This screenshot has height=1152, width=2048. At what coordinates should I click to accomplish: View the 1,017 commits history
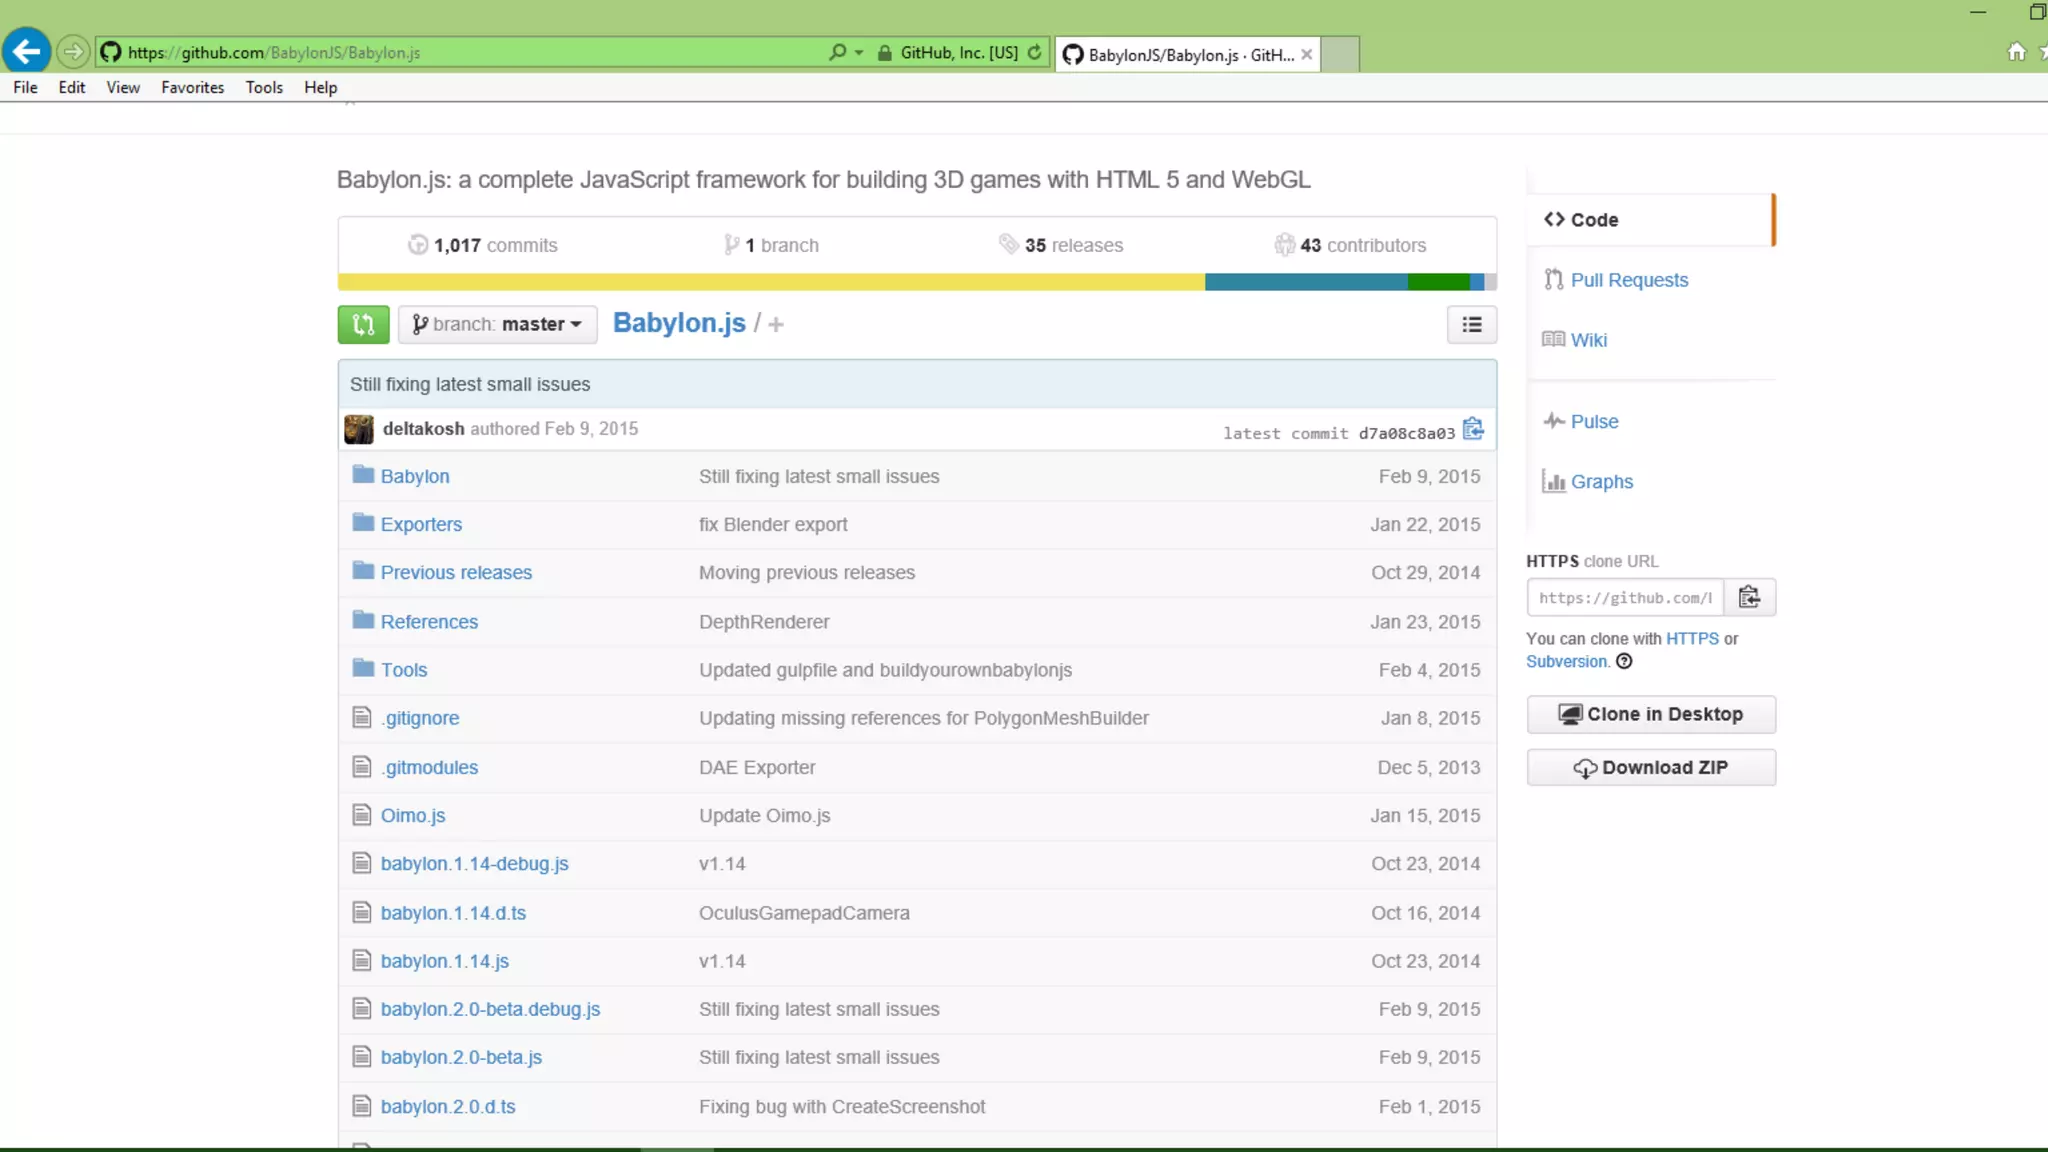pyautogui.click(x=484, y=245)
